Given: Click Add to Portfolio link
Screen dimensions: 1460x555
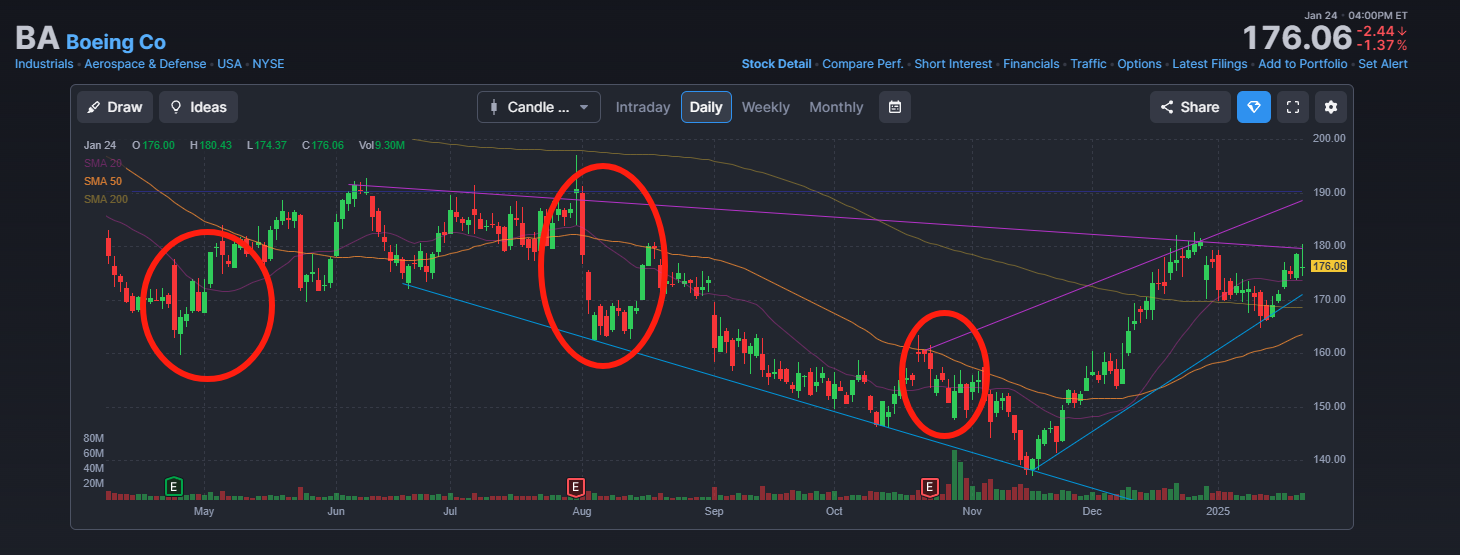Looking at the screenshot, I should (1303, 64).
